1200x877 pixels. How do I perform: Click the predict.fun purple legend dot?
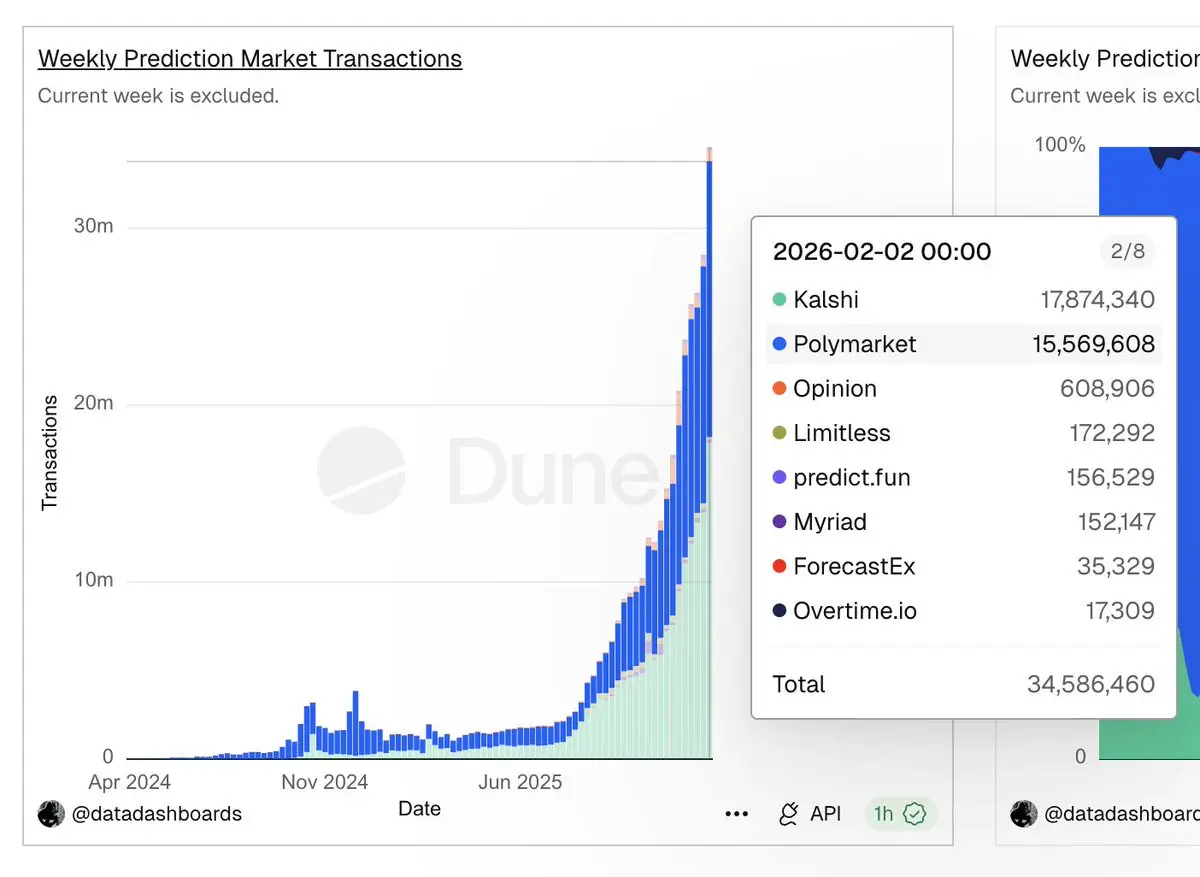(780, 477)
